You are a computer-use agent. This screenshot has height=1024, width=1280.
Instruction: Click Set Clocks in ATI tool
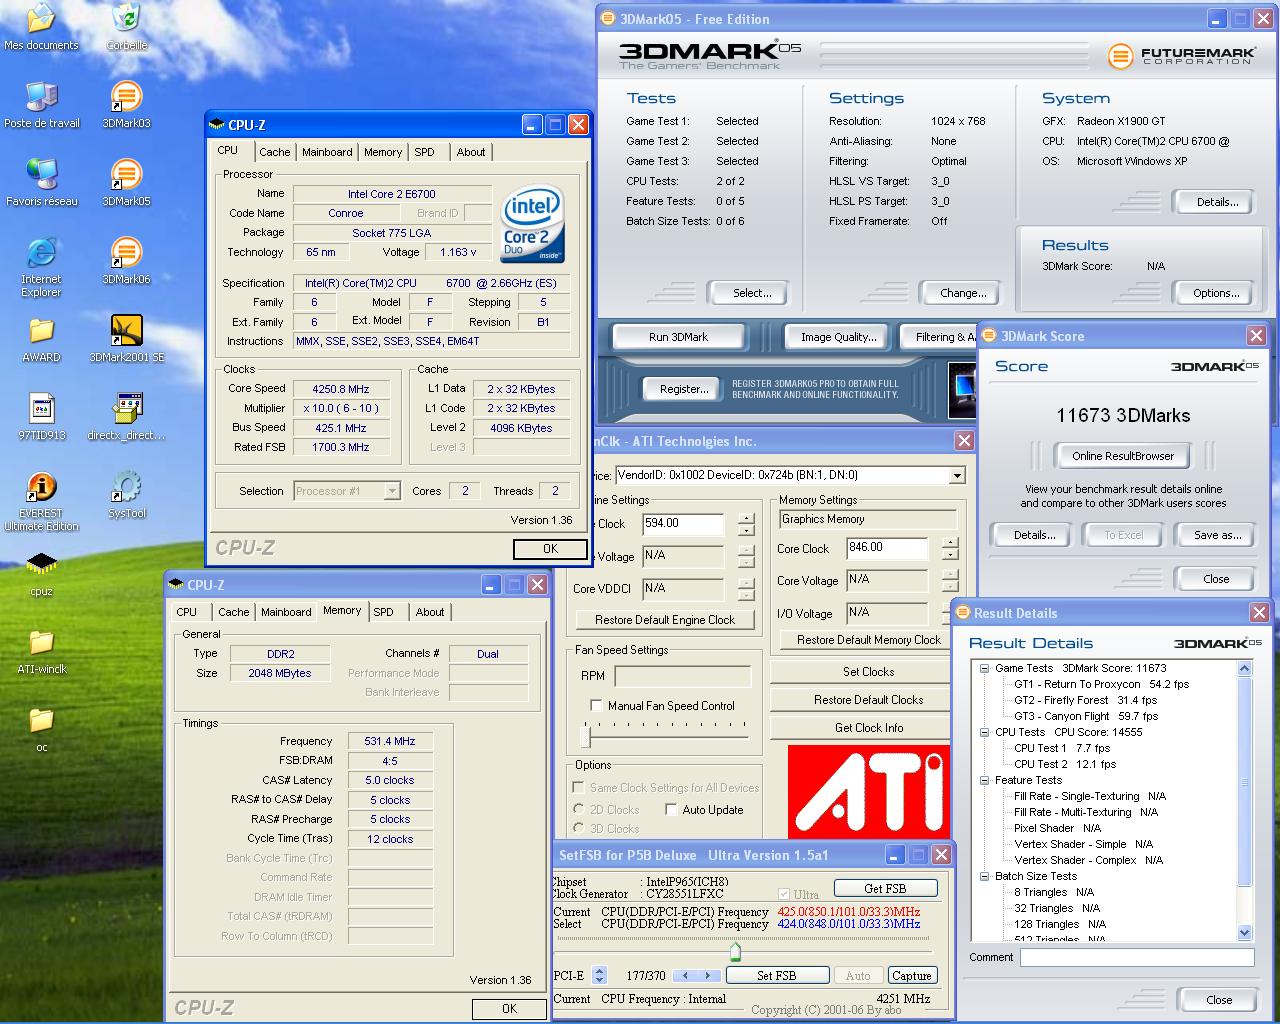click(868, 672)
